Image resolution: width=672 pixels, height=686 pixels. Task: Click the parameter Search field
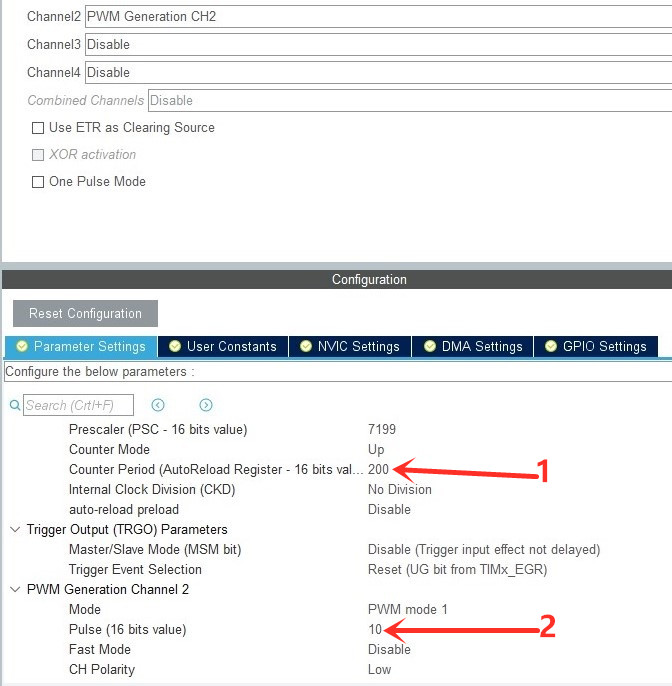[78, 405]
